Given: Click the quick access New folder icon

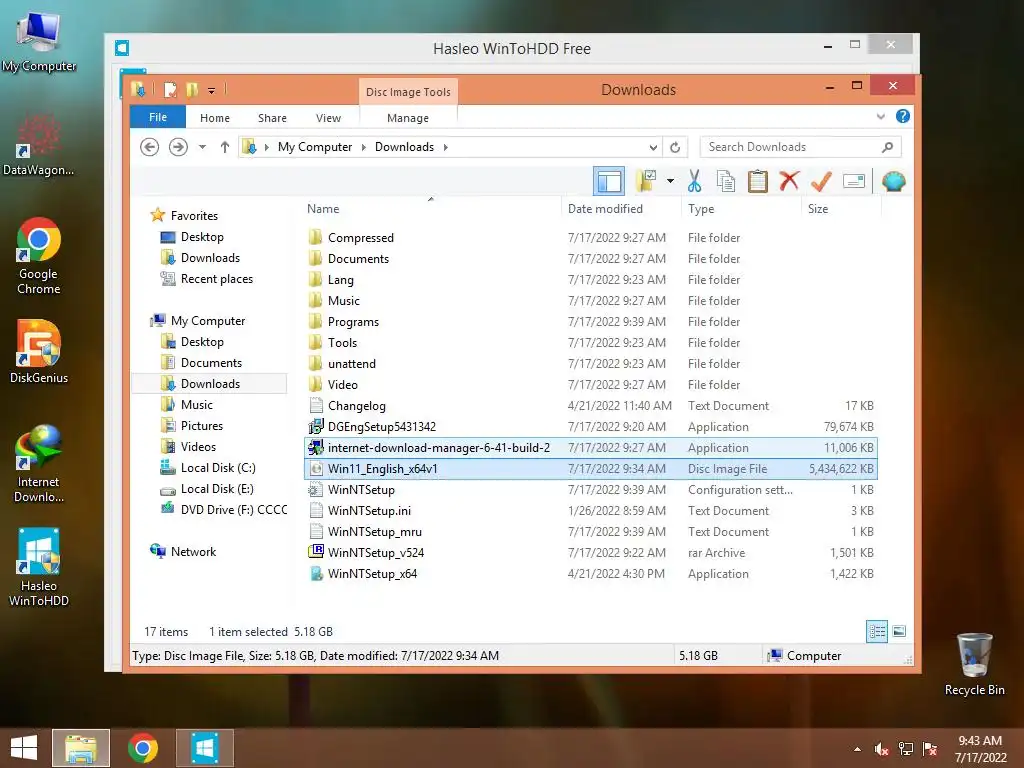Looking at the screenshot, I should (192, 89).
